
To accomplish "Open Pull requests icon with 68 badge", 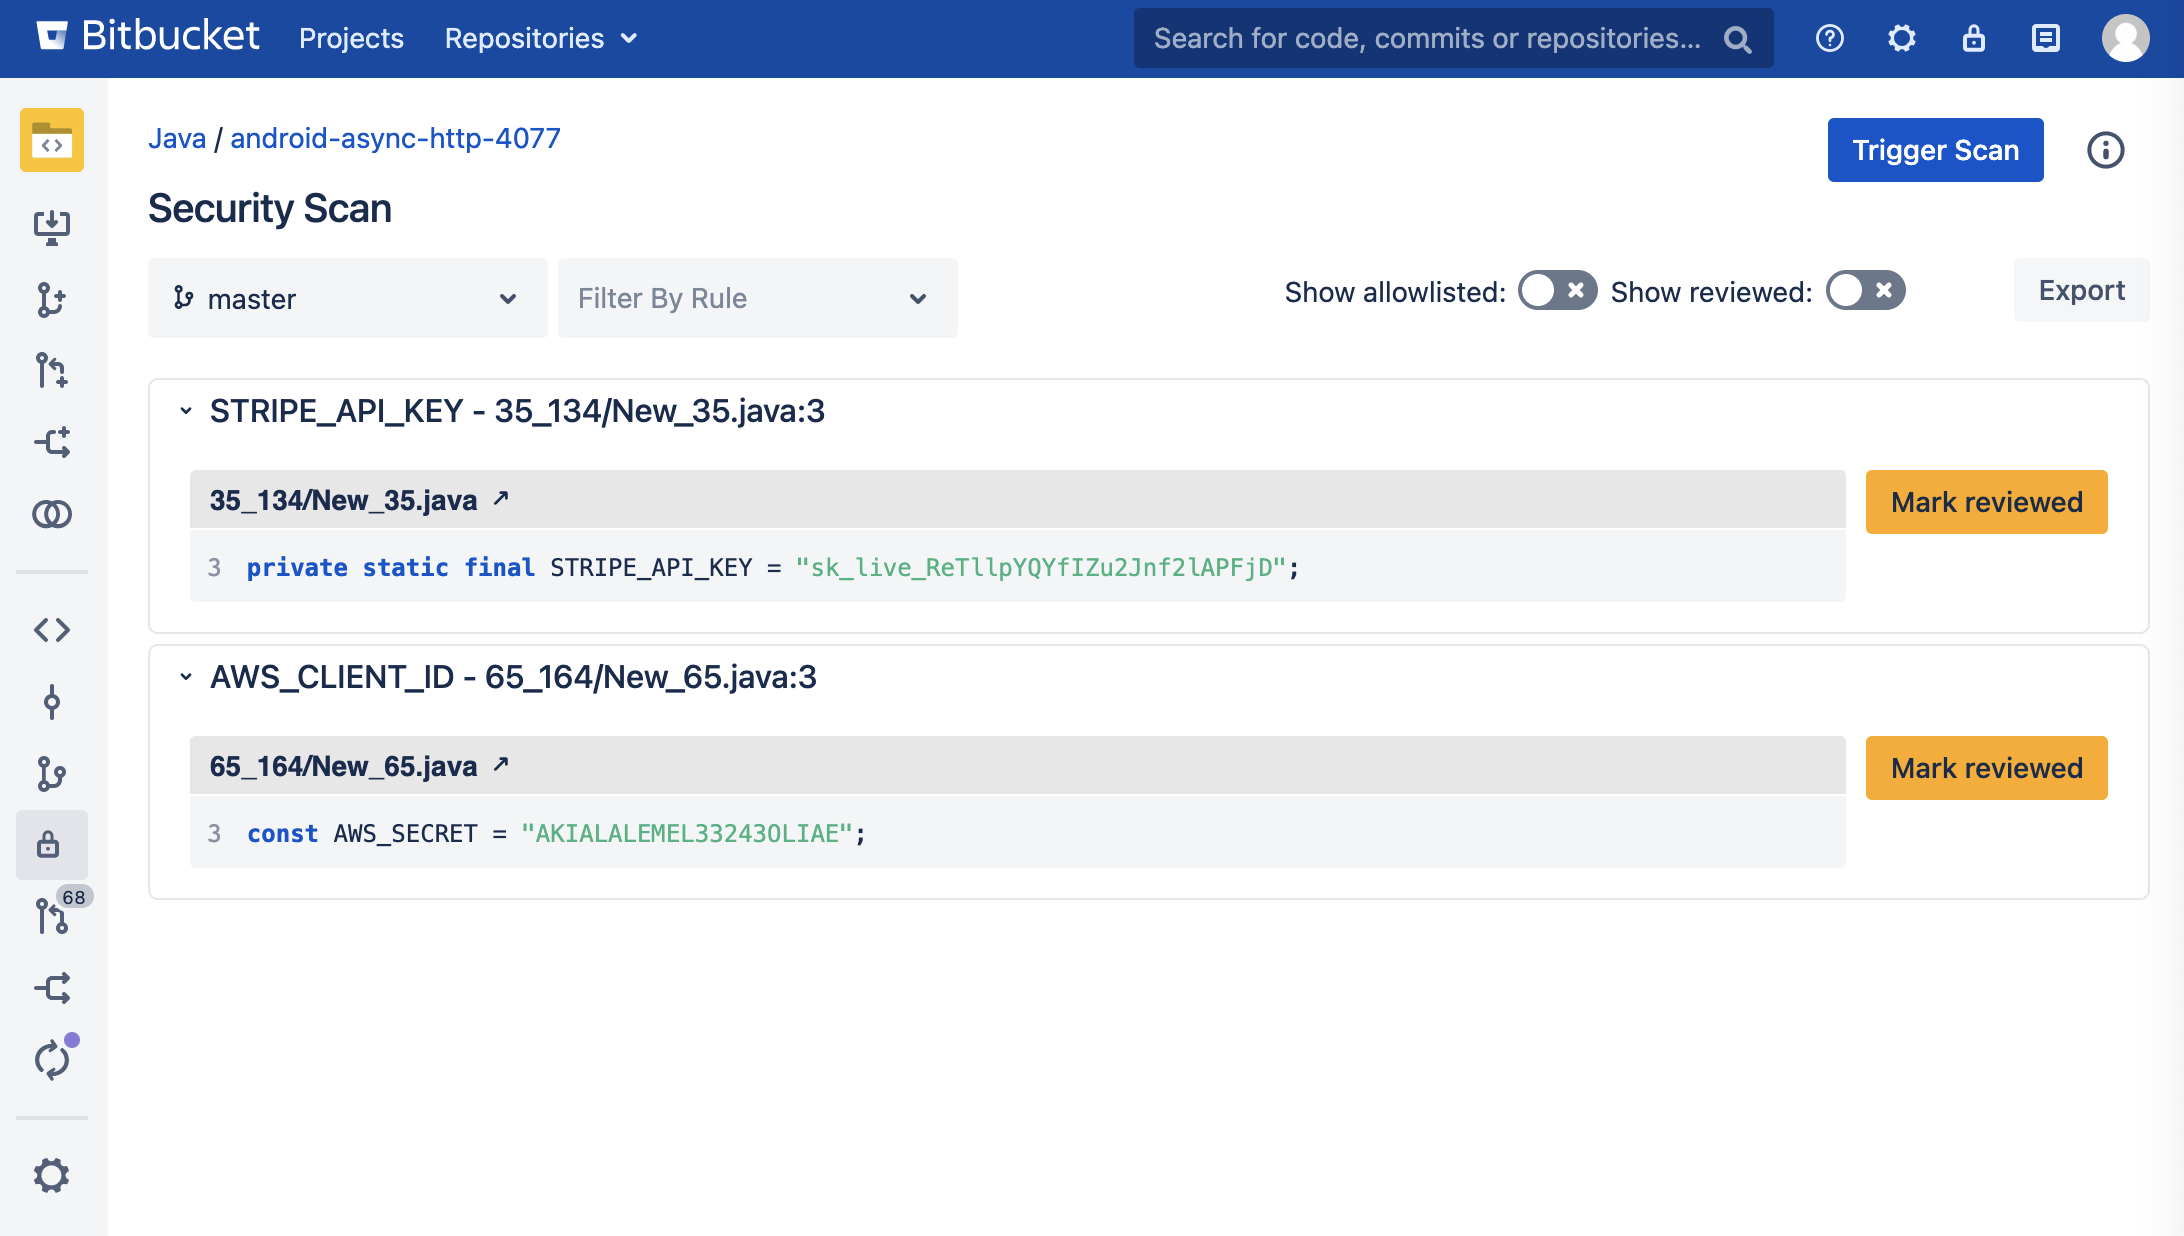I will tap(51, 915).
